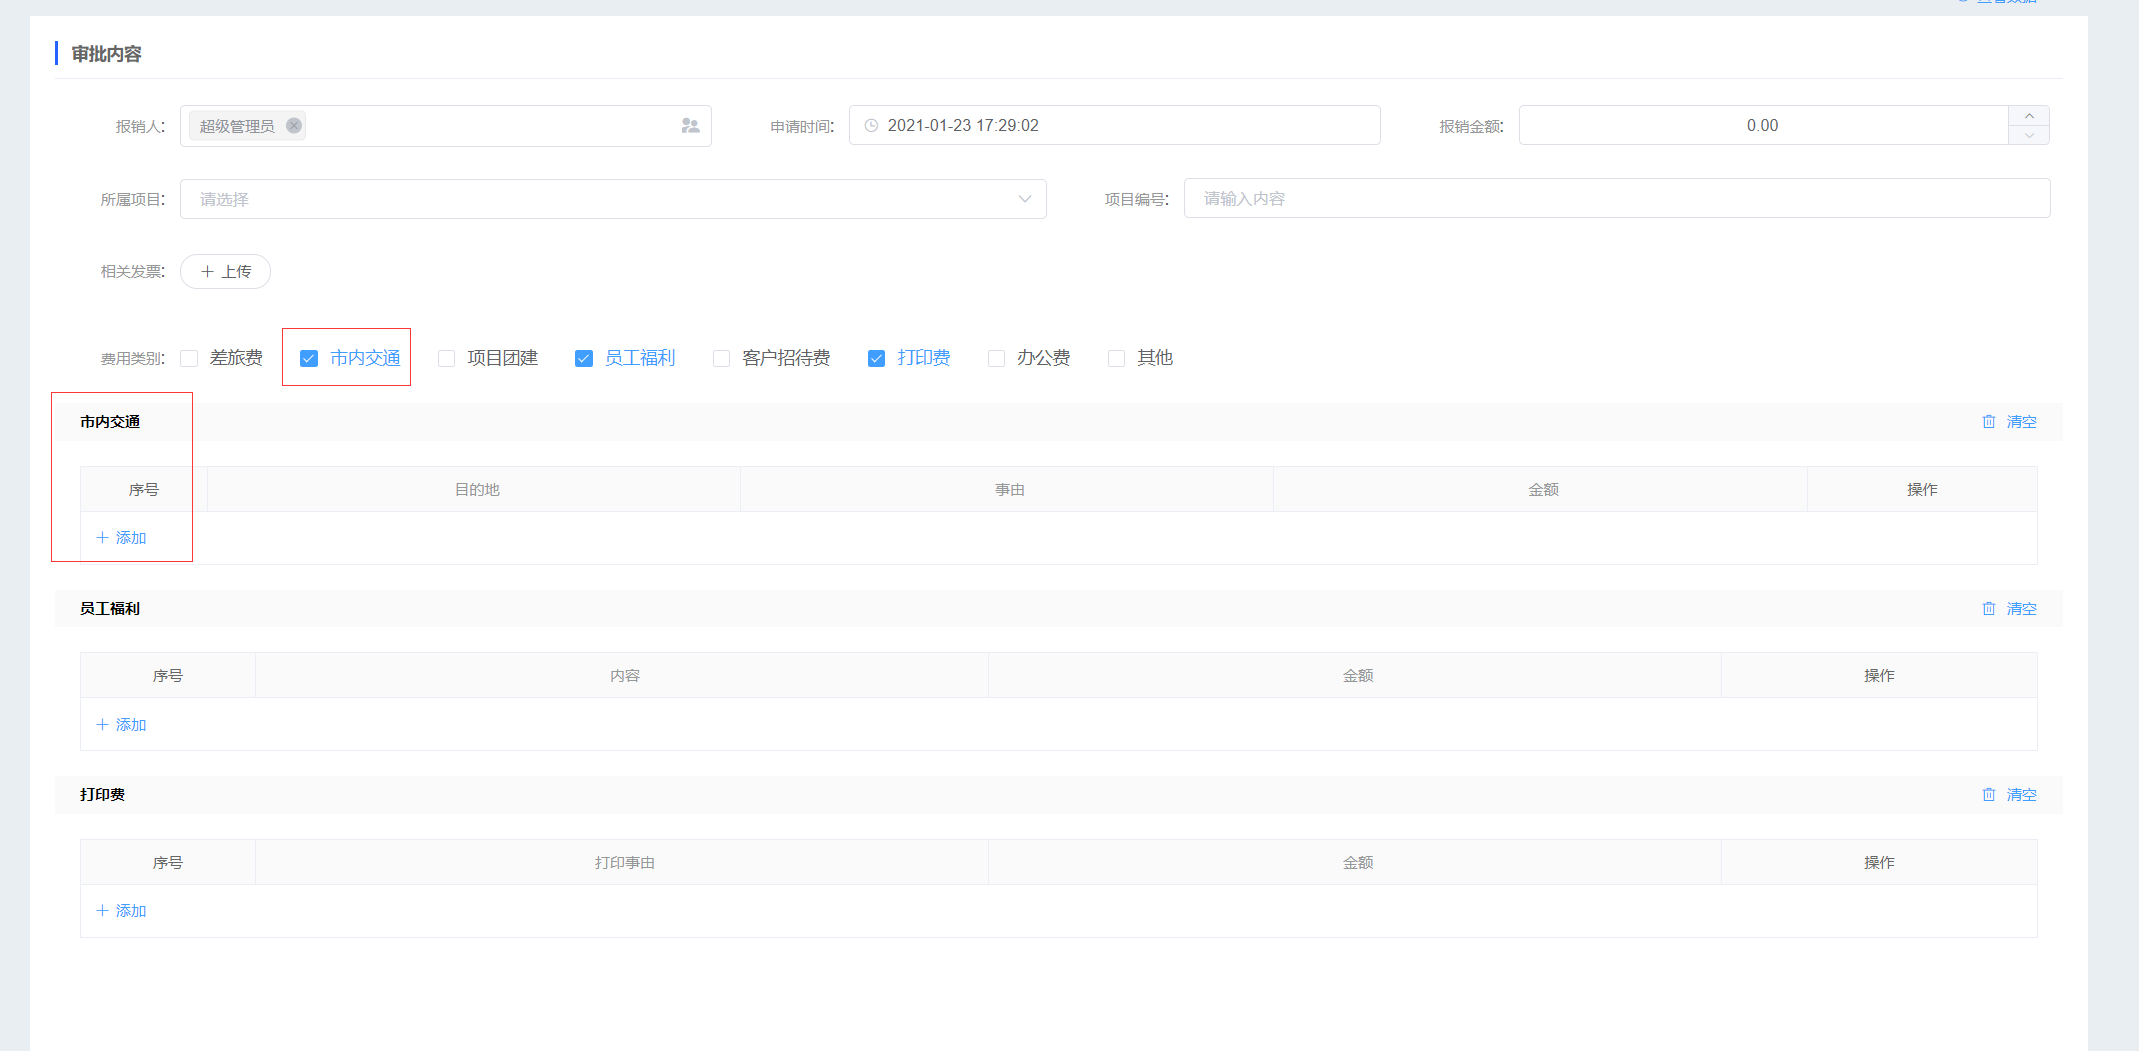Decrease 报销金额 with the down arrow
This screenshot has height=1051, width=2139.
pos(2029,135)
